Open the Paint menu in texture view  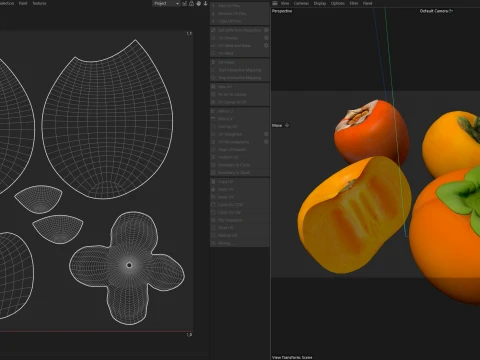[23, 3]
